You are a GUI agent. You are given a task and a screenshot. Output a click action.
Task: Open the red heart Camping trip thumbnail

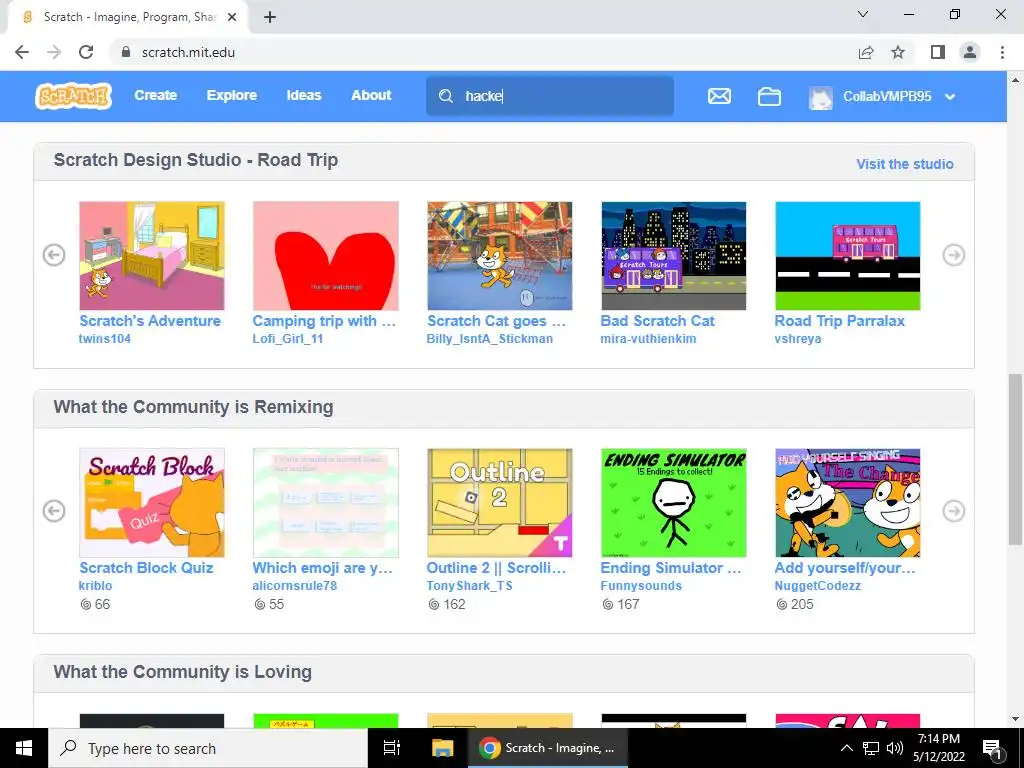[326, 255]
